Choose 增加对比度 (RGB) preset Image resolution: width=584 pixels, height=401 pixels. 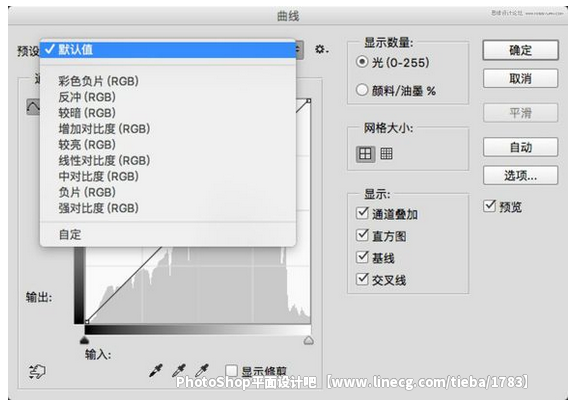(x=168, y=128)
